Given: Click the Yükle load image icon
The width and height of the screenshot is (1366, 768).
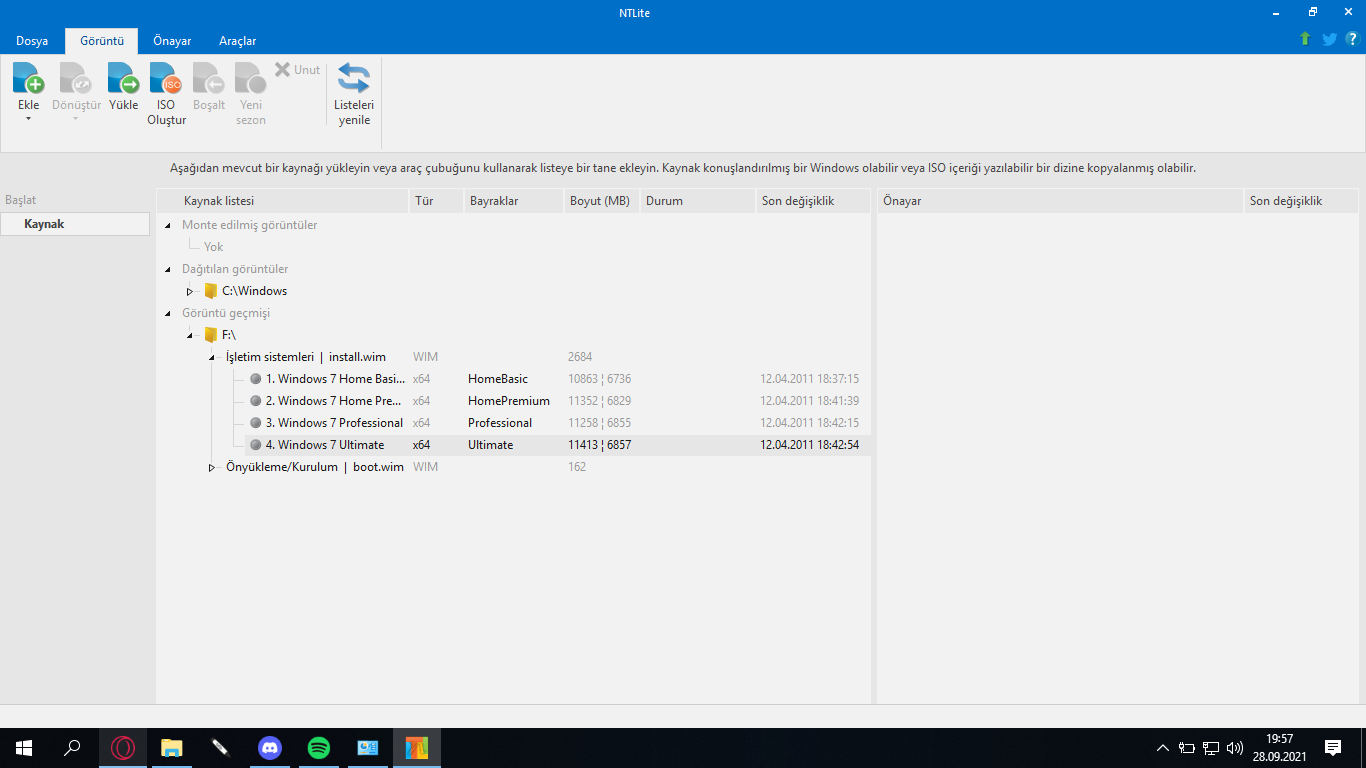Looking at the screenshot, I should pos(123,78).
